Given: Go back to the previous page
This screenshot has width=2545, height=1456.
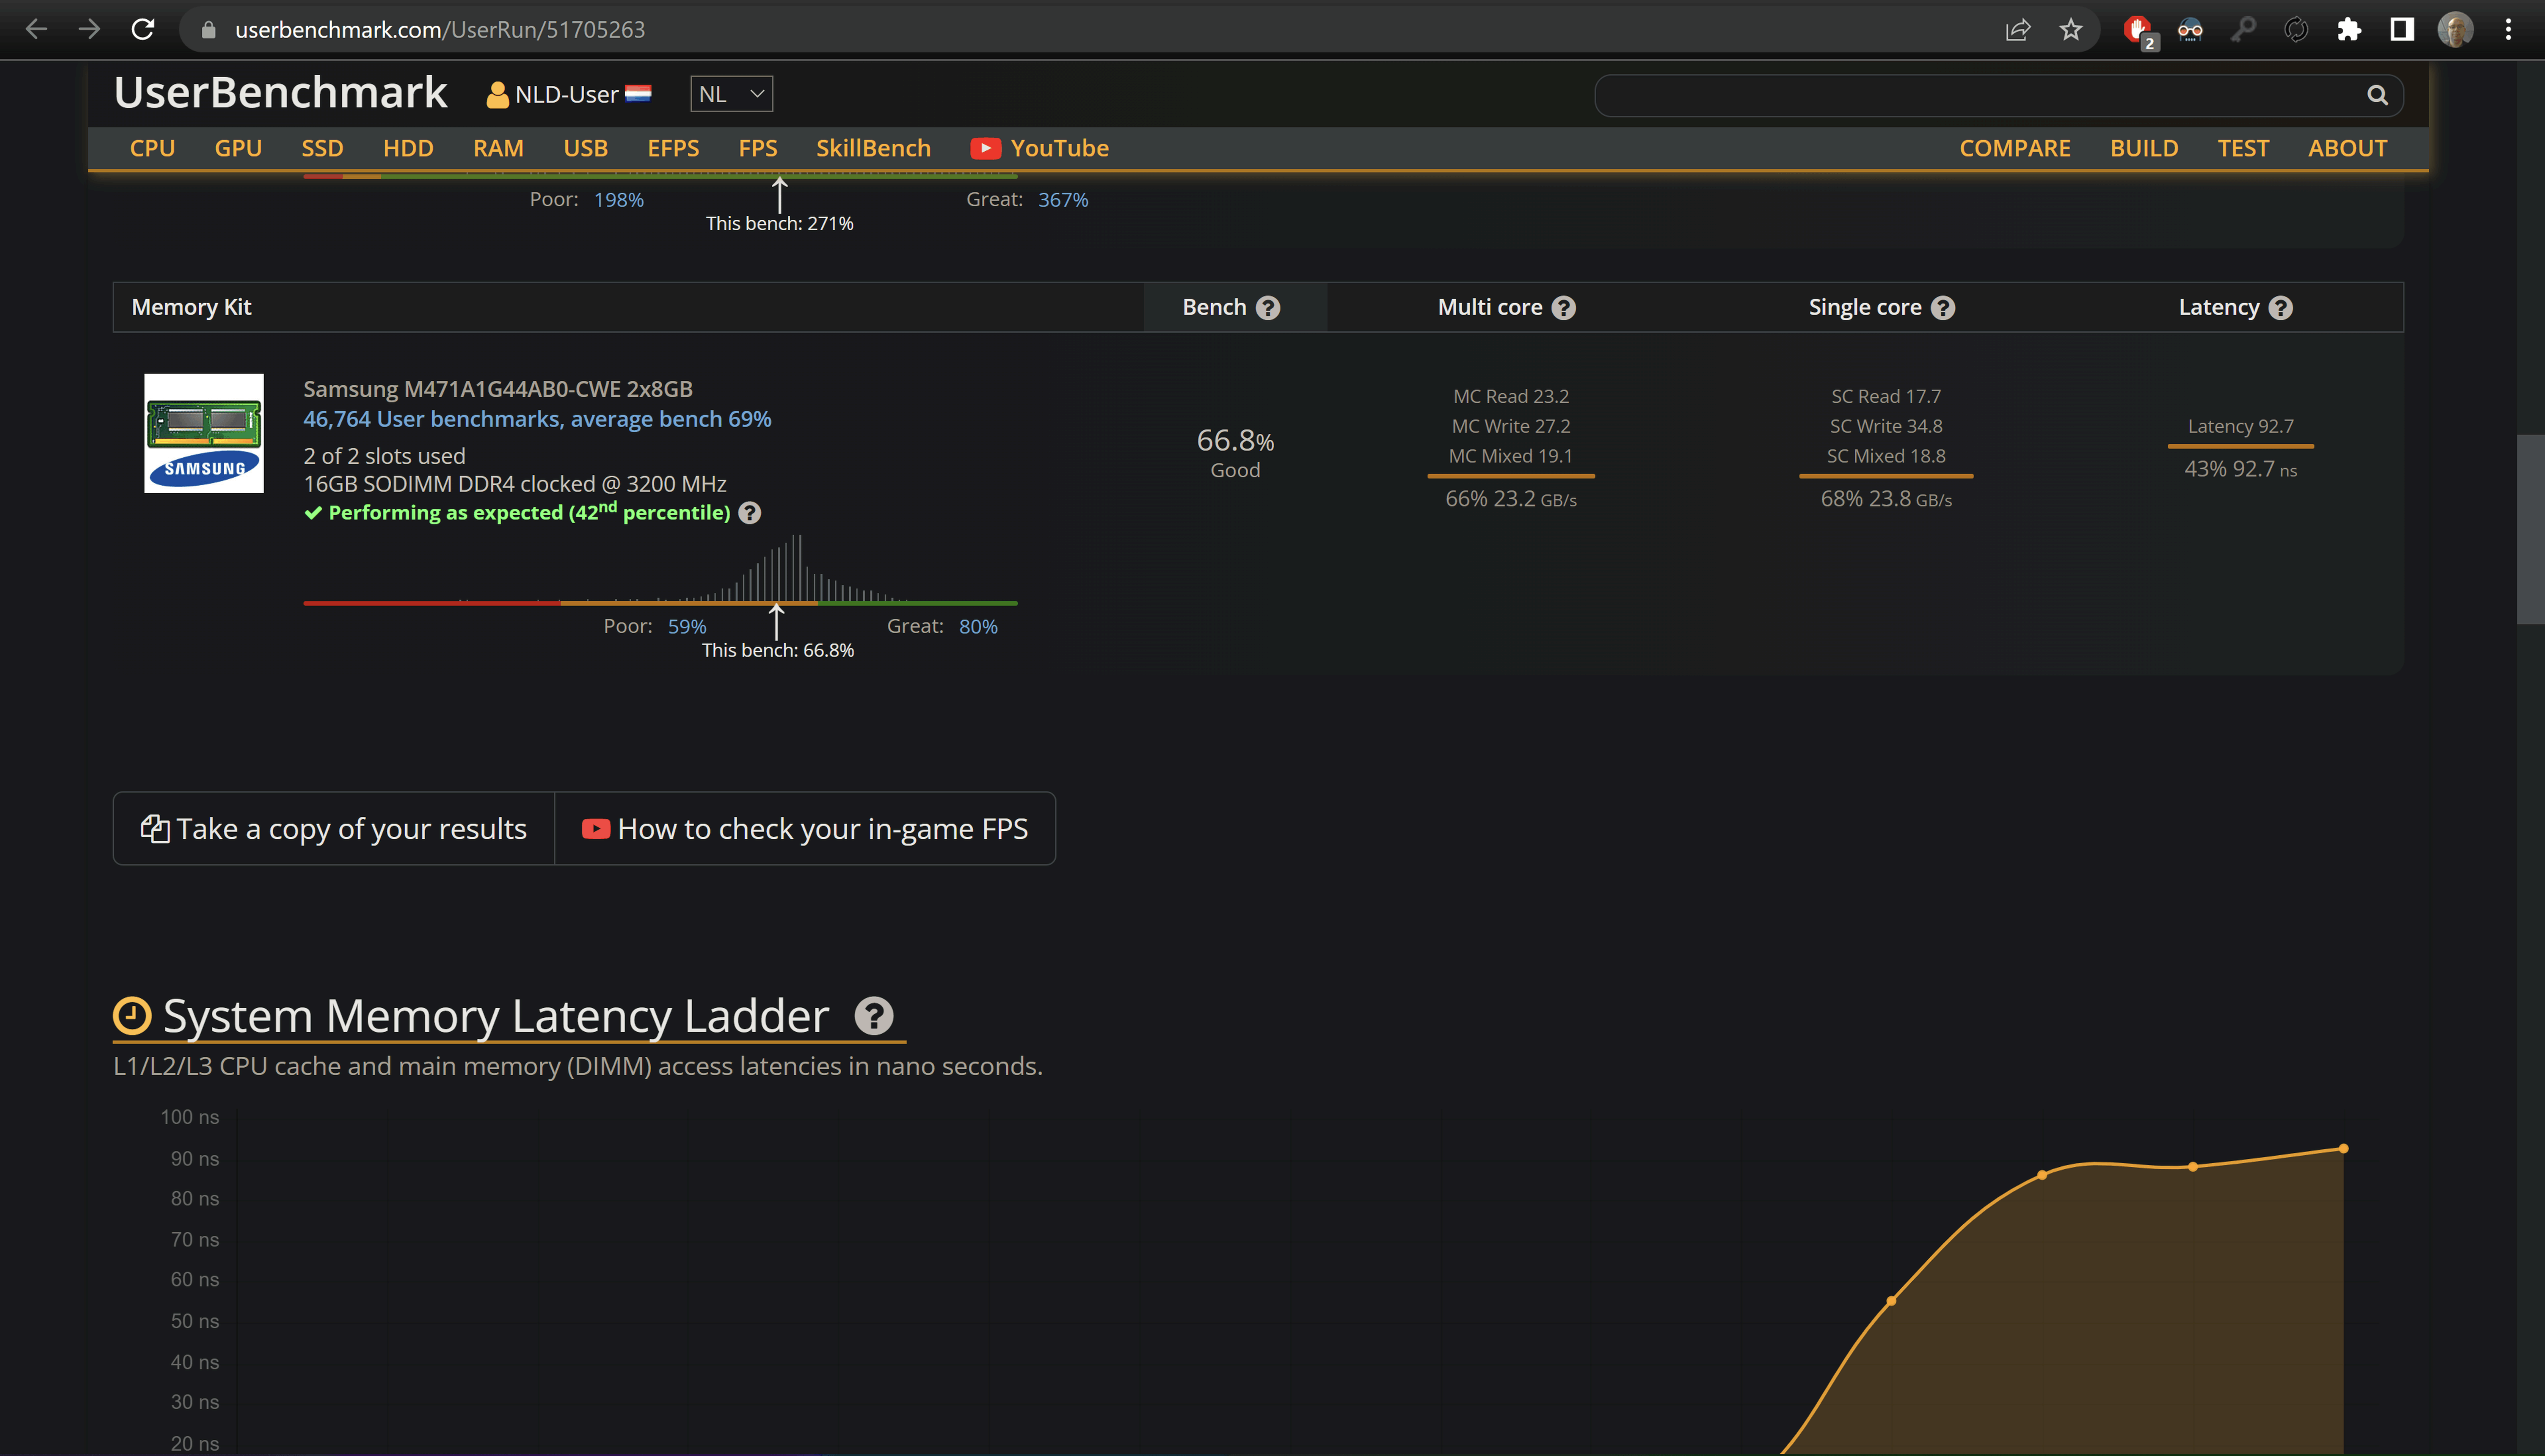Looking at the screenshot, I should tap(36, 29).
